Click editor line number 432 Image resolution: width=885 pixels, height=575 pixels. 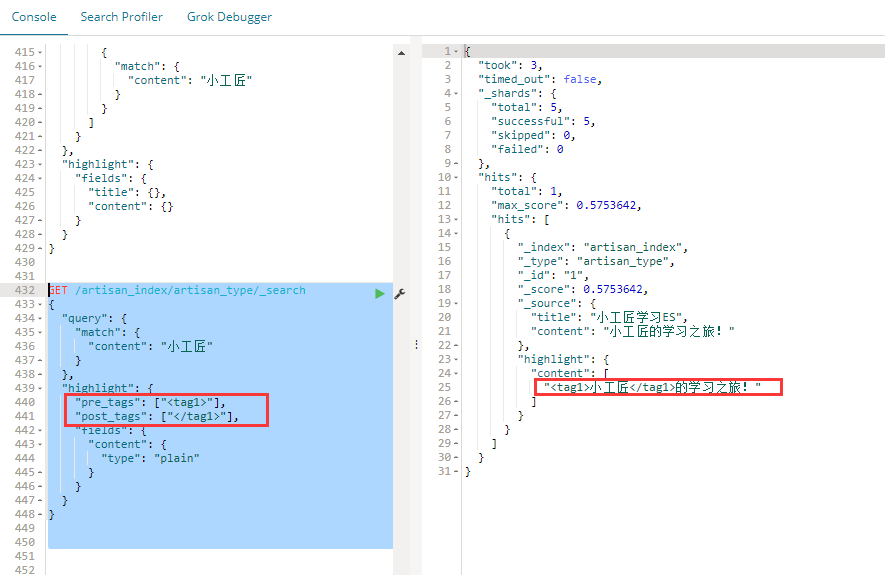25,290
